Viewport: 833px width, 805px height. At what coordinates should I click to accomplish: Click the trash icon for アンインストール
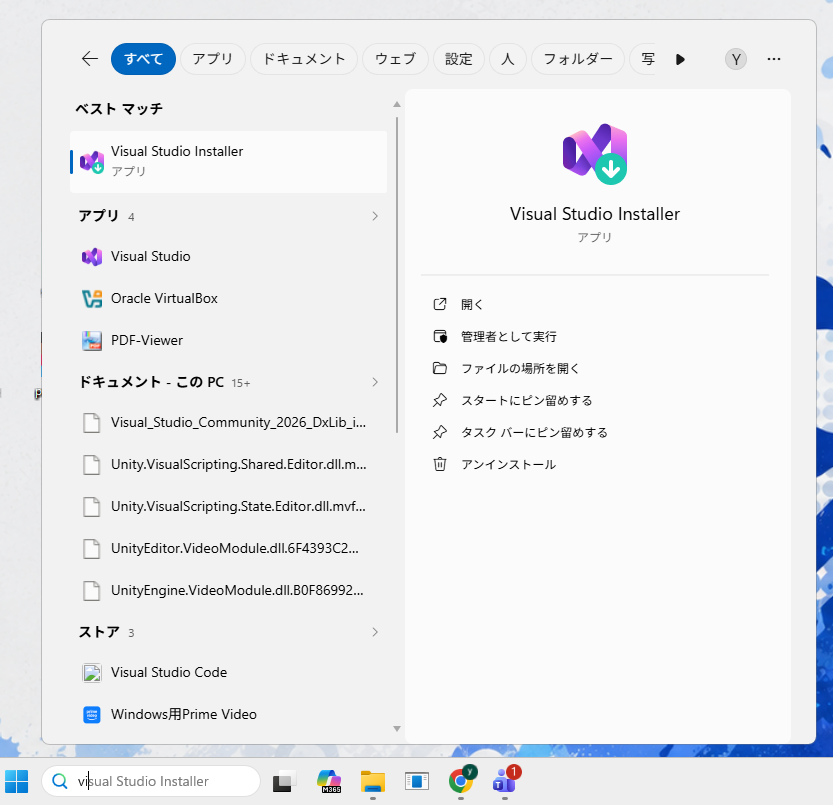(x=440, y=464)
